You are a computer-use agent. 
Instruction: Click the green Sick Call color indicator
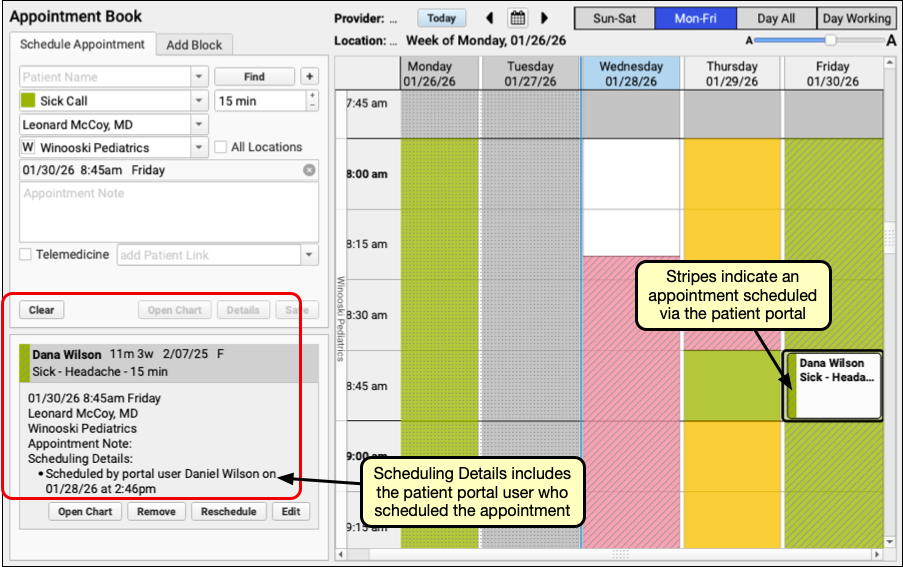[x=28, y=101]
